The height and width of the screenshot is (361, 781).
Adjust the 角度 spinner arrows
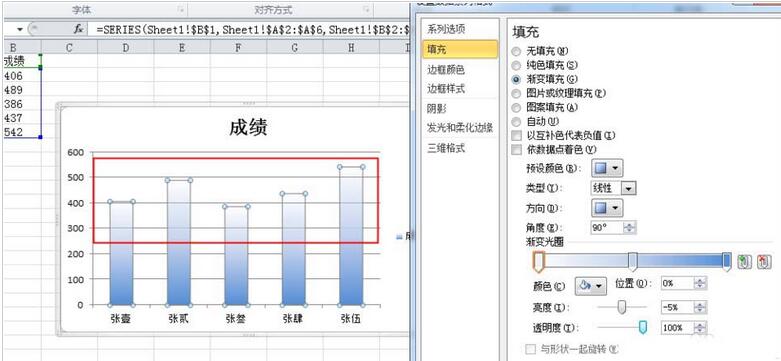click(630, 228)
